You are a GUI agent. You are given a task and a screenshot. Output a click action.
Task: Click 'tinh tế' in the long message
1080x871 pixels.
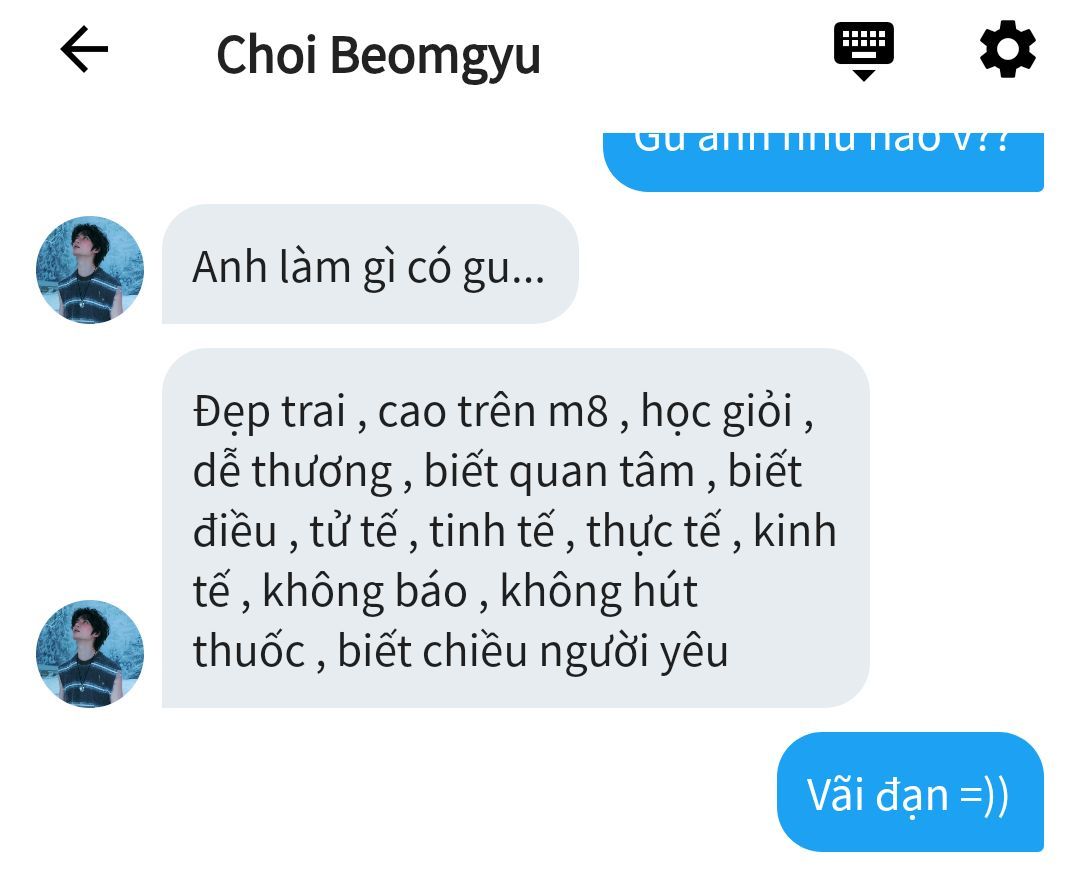(x=491, y=532)
